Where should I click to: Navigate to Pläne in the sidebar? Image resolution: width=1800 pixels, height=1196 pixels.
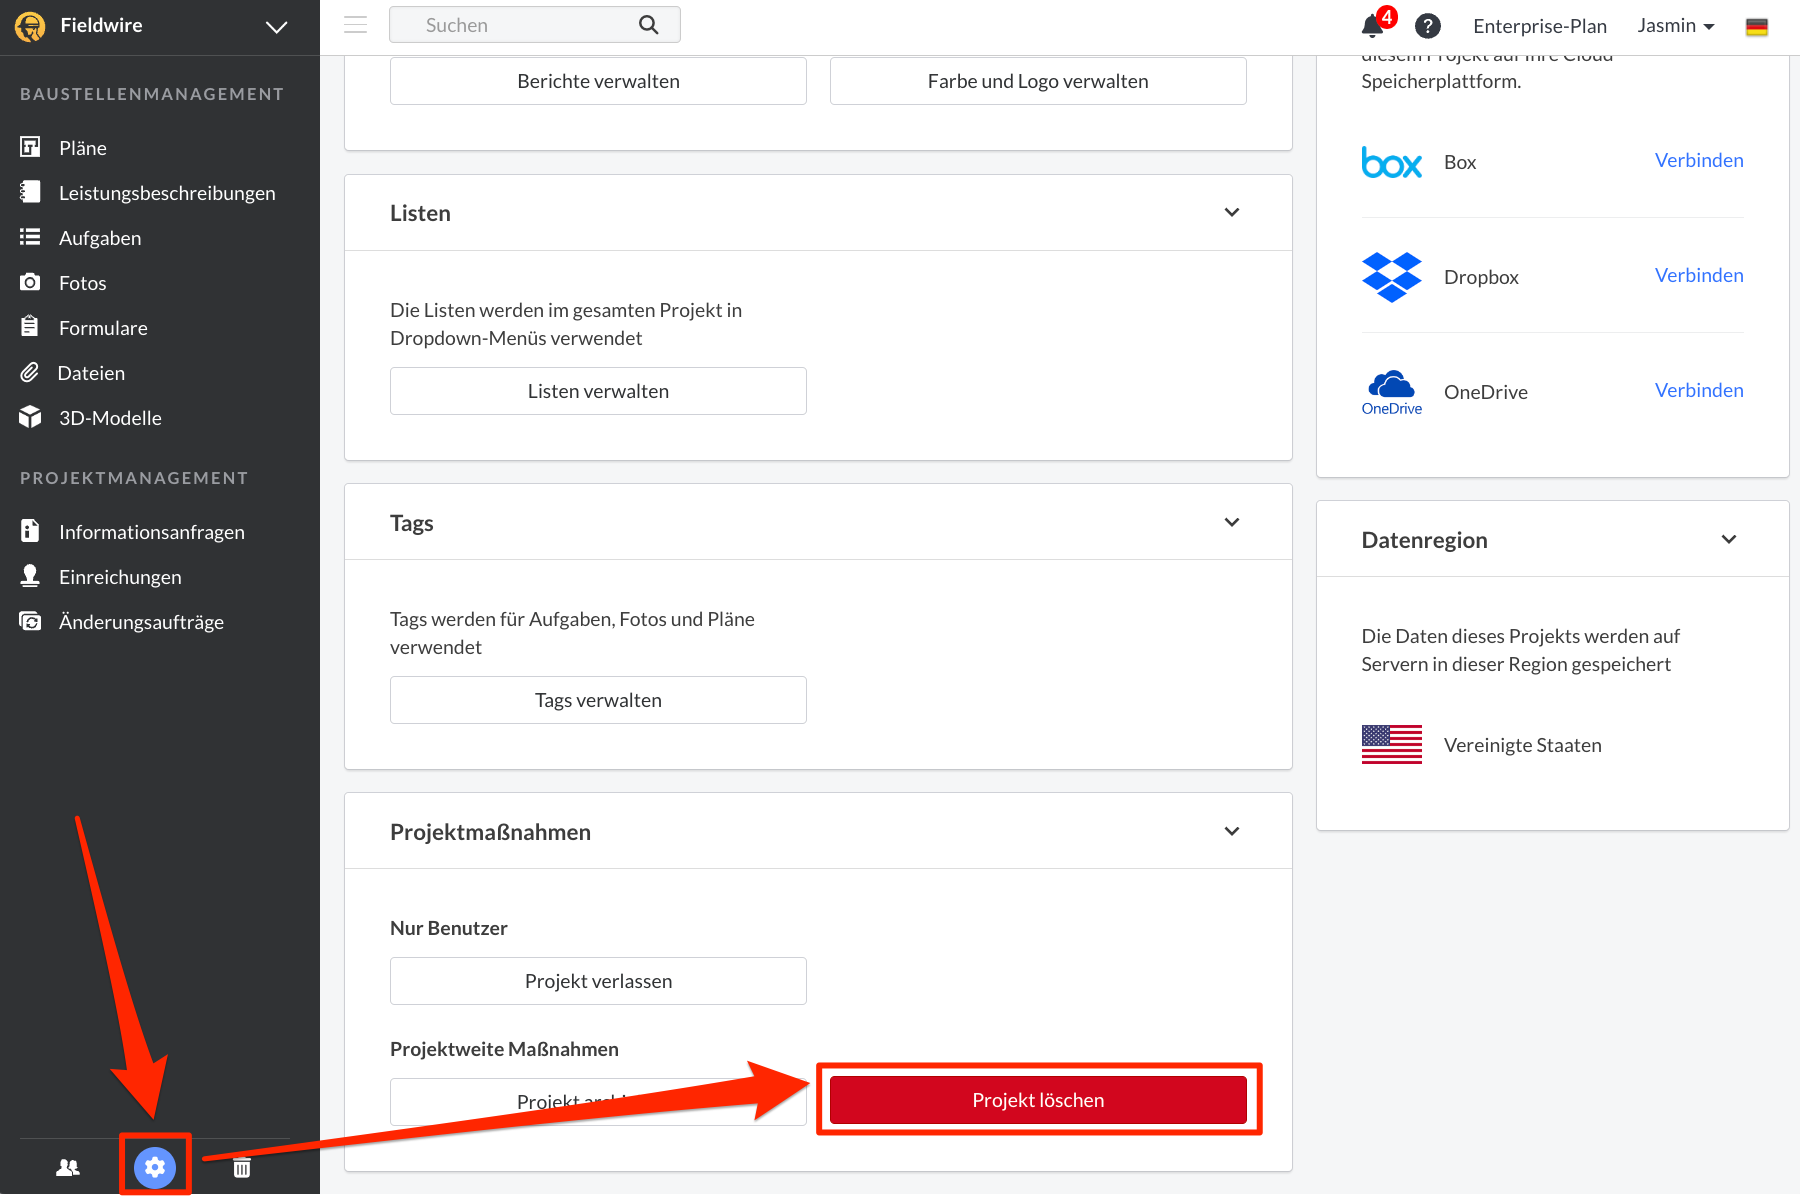[82, 148]
